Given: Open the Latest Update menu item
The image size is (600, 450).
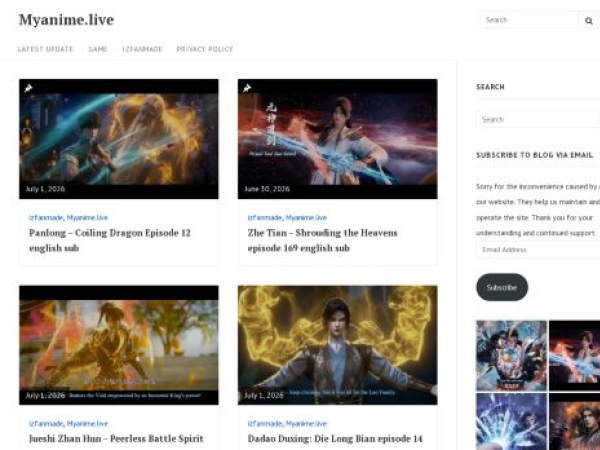Looking at the screenshot, I should click(45, 49).
